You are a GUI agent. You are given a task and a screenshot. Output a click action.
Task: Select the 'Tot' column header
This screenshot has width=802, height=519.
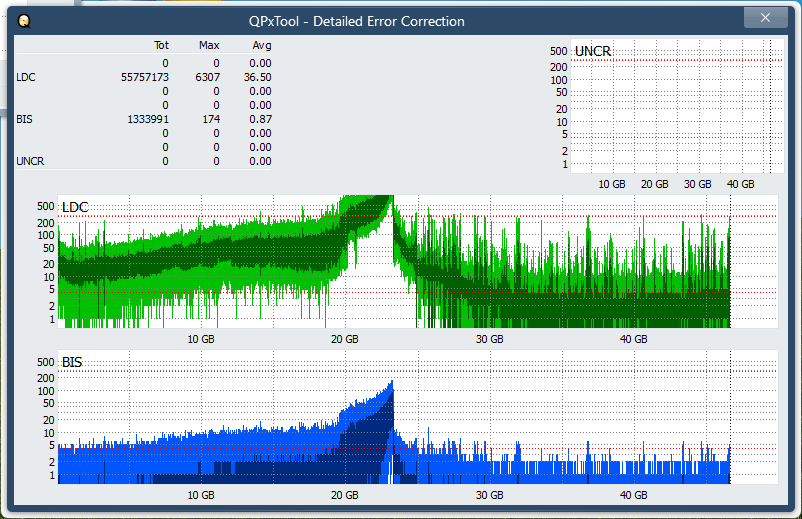point(161,45)
